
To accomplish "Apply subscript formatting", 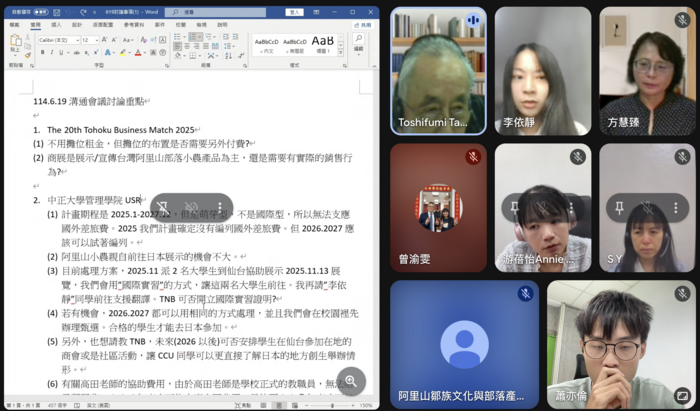I will [x=86, y=53].
